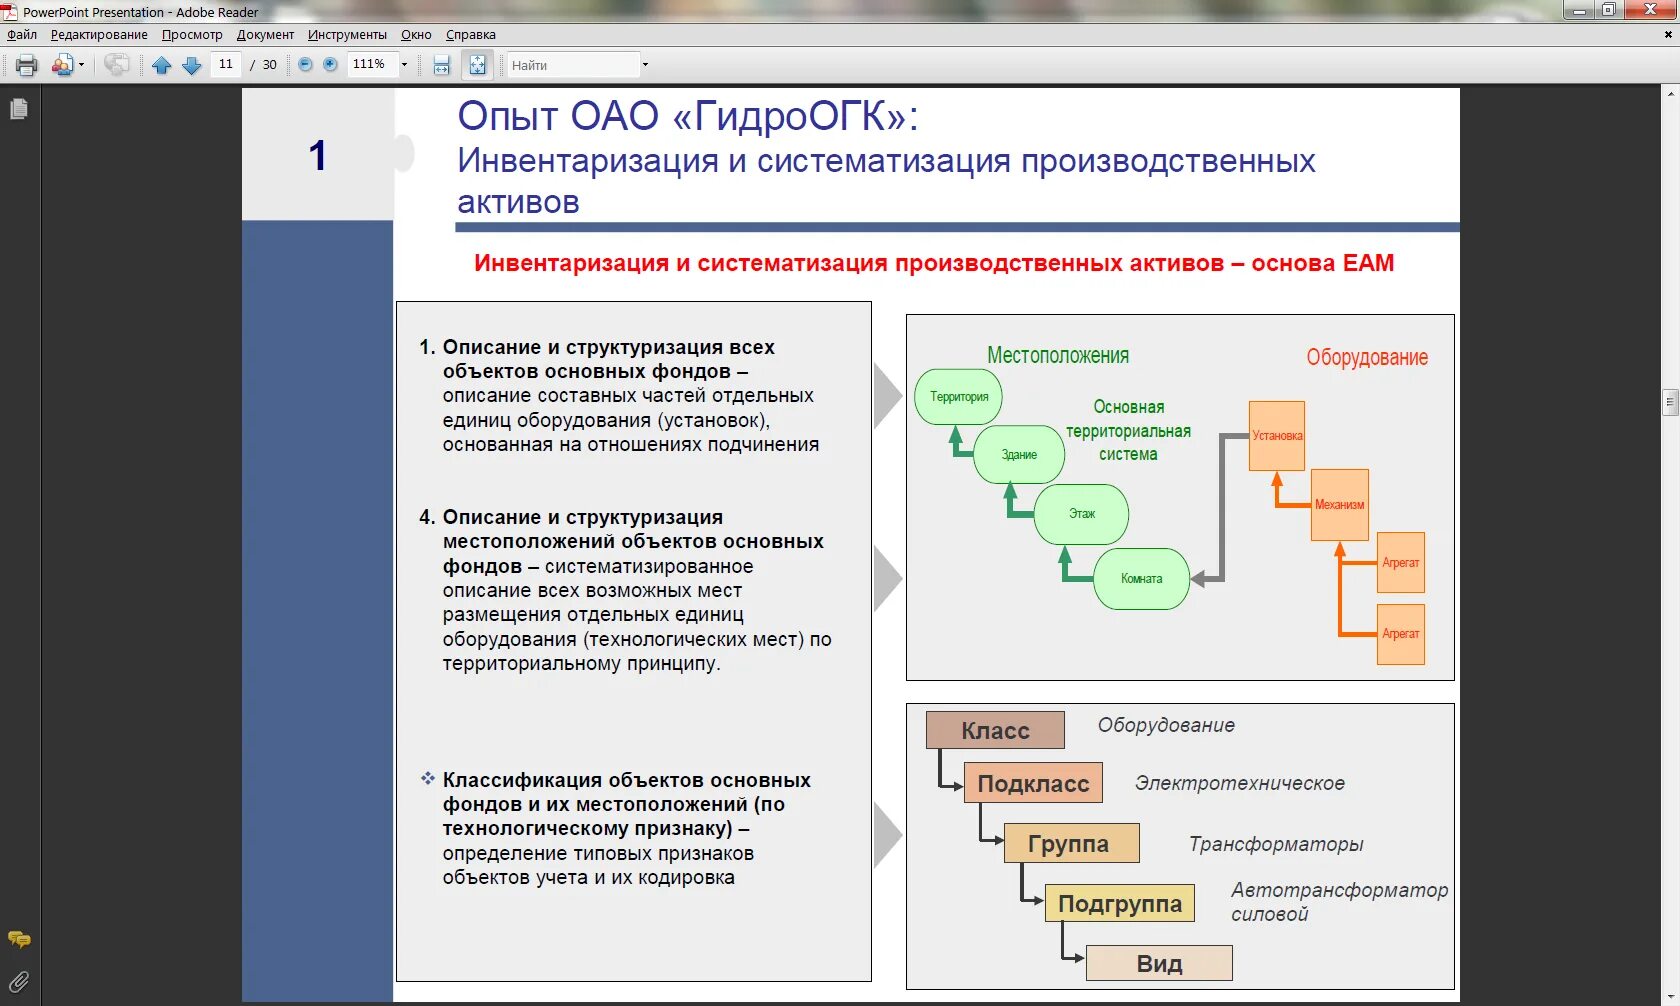Click the Группа box in the diagram

[1070, 843]
